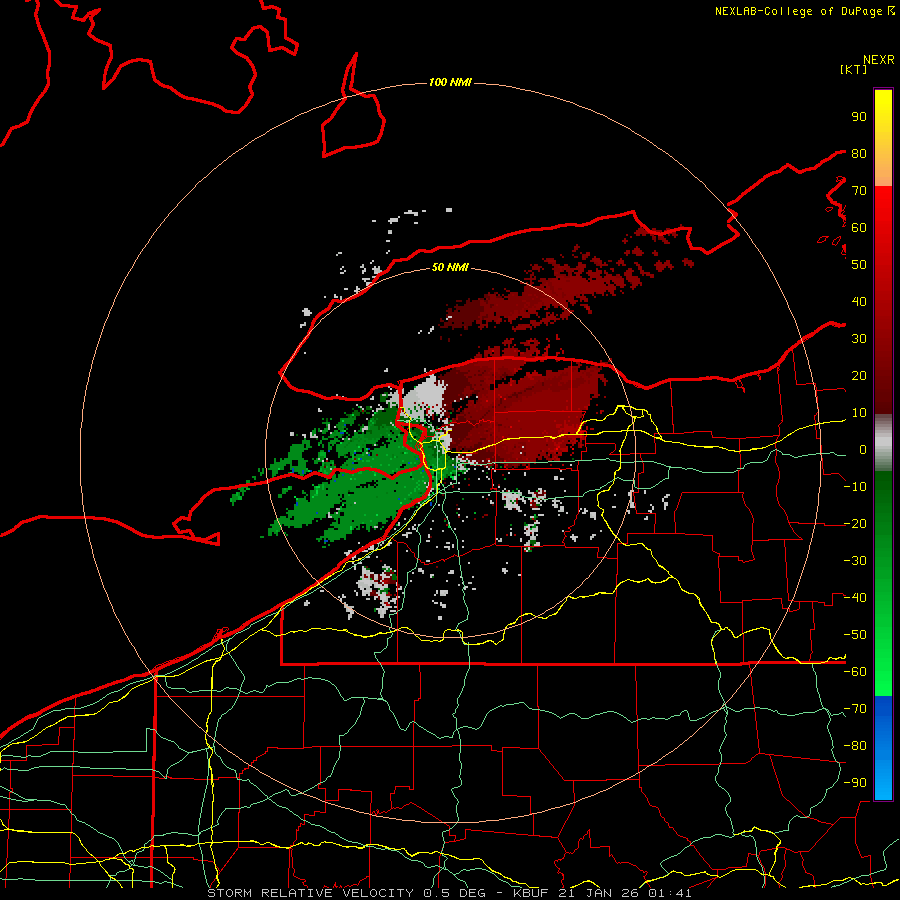Click the positive 20 value on velocity scale
Image resolution: width=900 pixels, height=900 pixels.
tap(859, 376)
